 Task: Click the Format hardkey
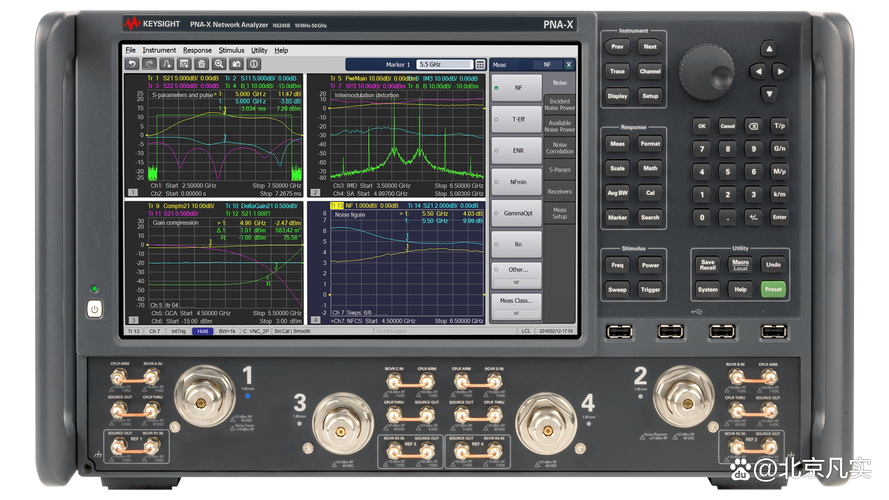(650, 144)
